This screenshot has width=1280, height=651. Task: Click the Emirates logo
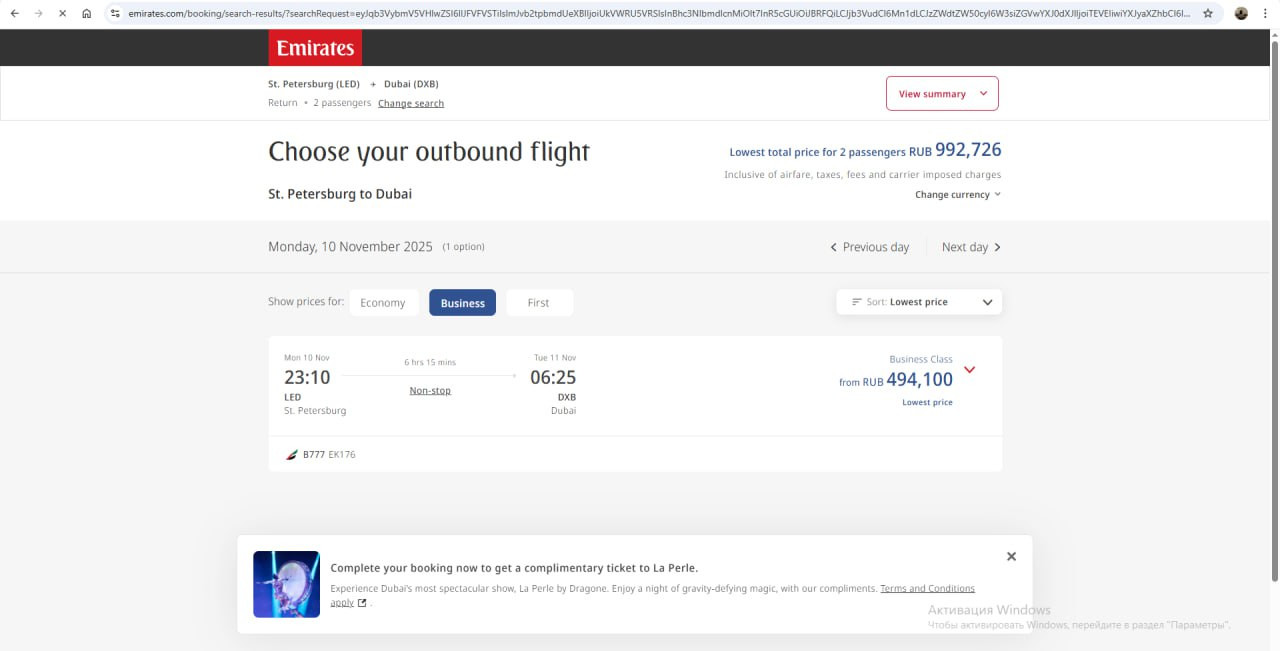coord(315,48)
